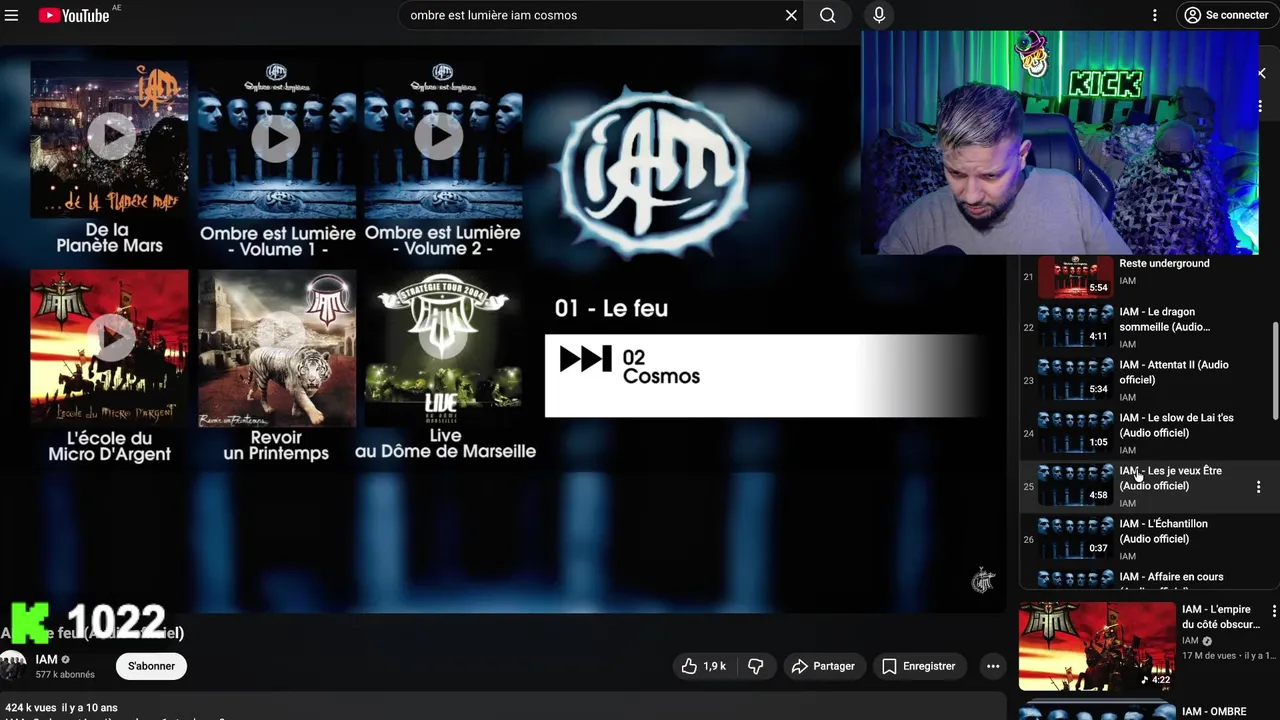Click the playlist panel scrollbar

(1275, 370)
